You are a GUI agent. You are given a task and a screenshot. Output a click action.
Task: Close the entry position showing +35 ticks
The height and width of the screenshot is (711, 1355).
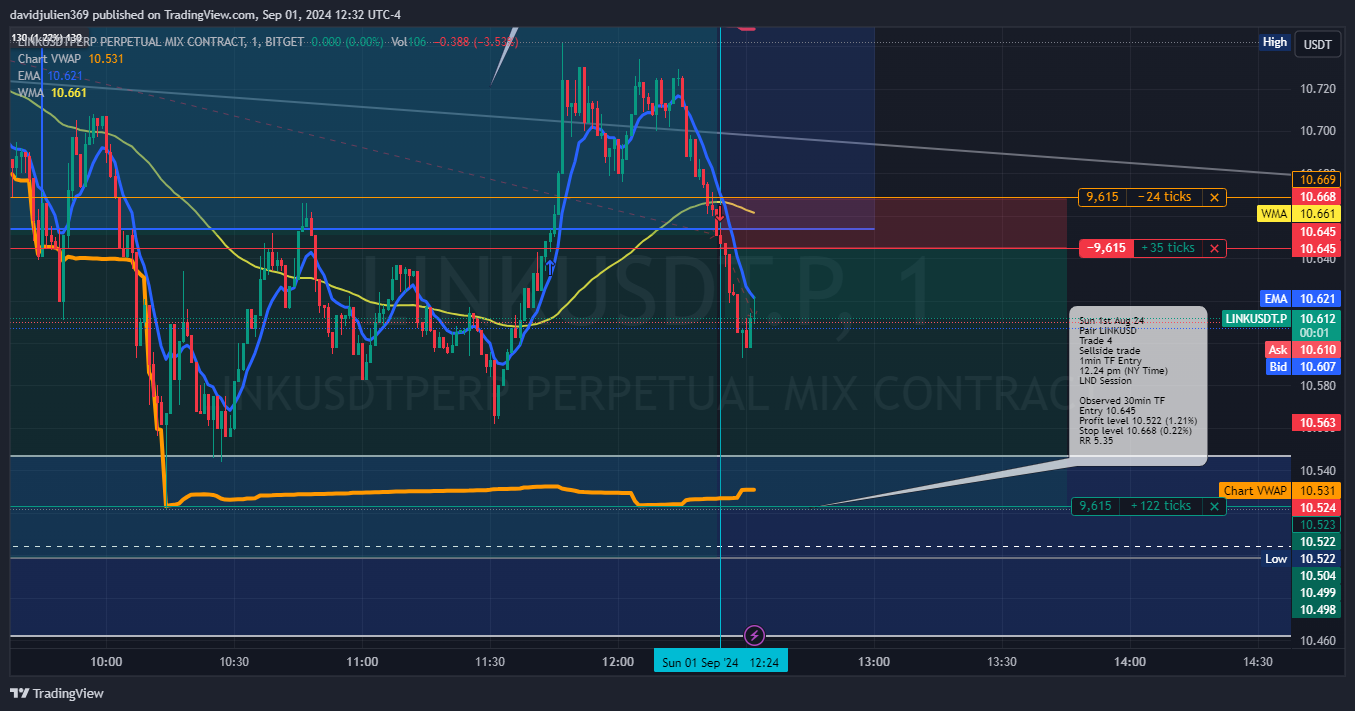(x=1214, y=248)
